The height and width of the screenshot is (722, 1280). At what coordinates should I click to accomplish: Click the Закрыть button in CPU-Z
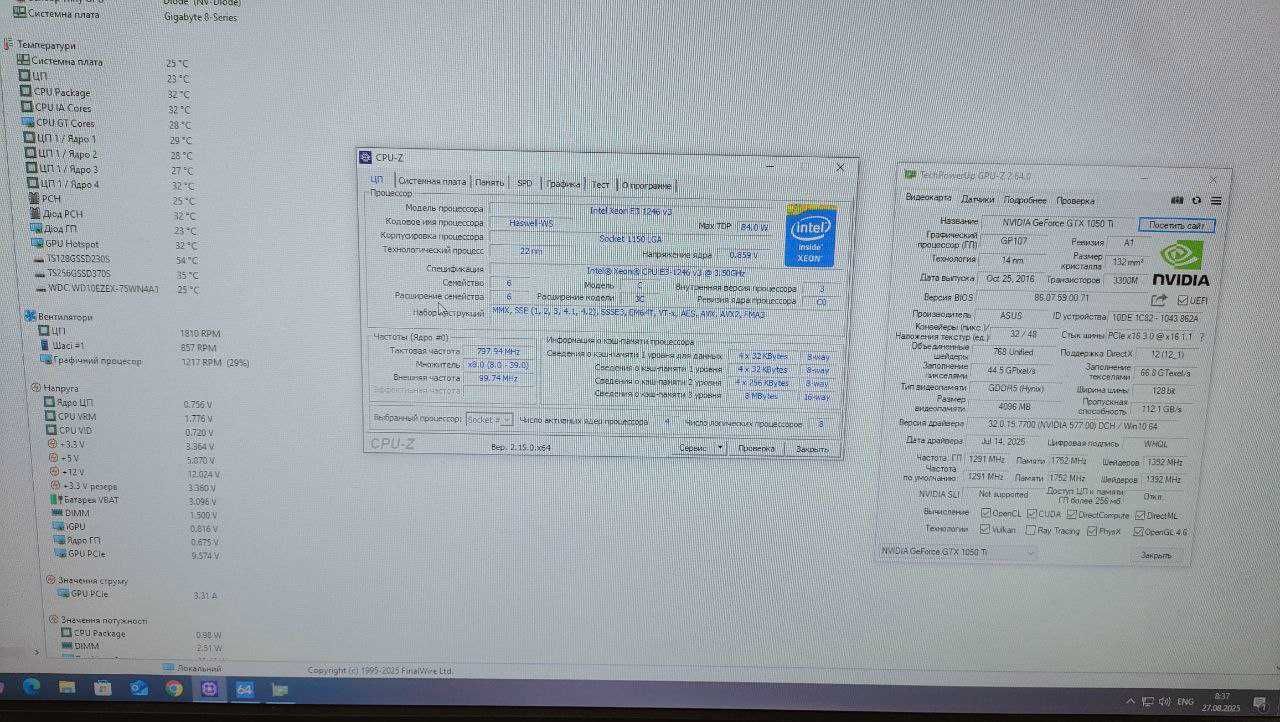pos(812,449)
